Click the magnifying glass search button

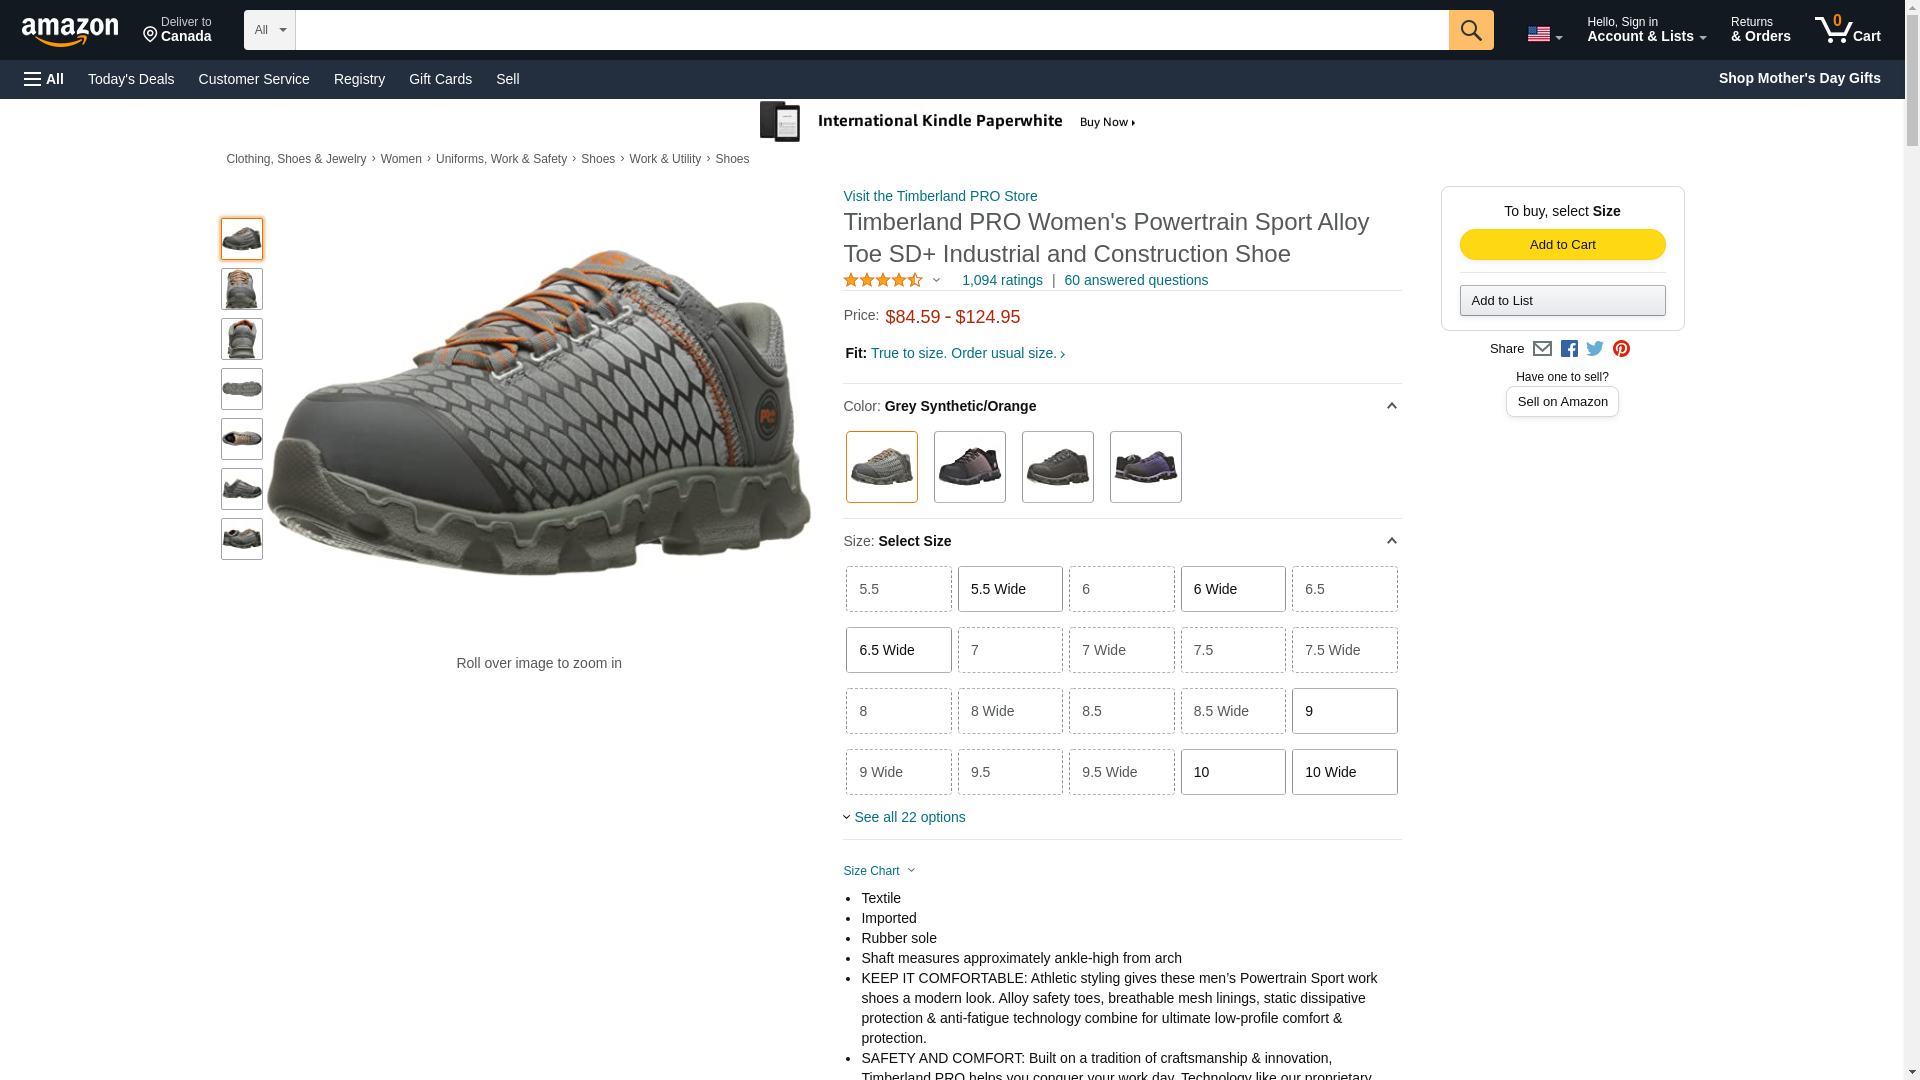point(1470,30)
